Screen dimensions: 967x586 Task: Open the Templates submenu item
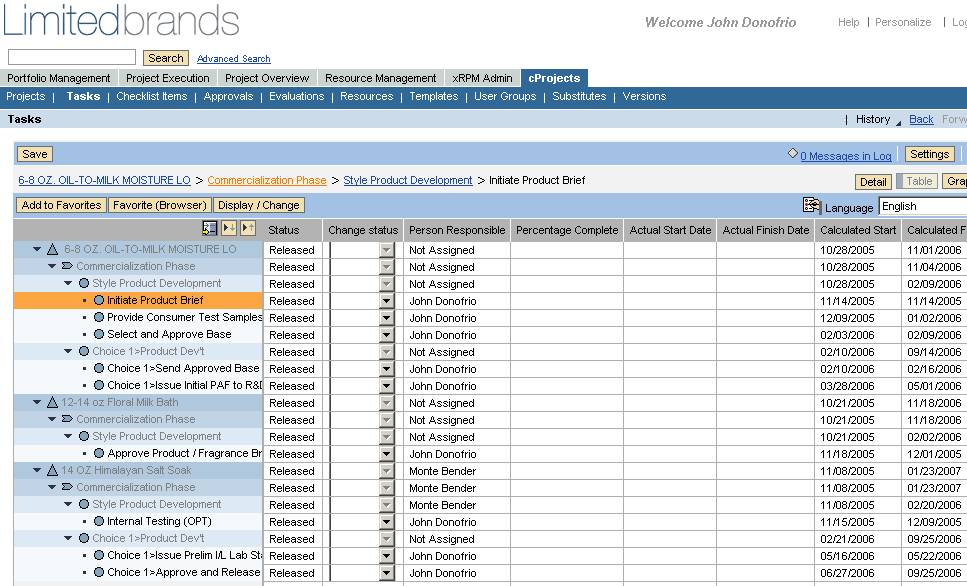tap(434, 96)
